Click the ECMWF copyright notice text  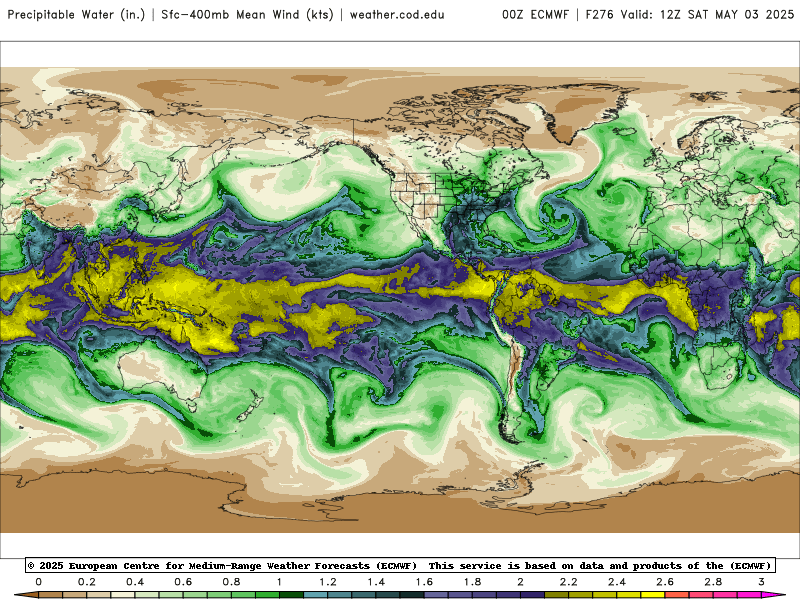click(222, 566)
